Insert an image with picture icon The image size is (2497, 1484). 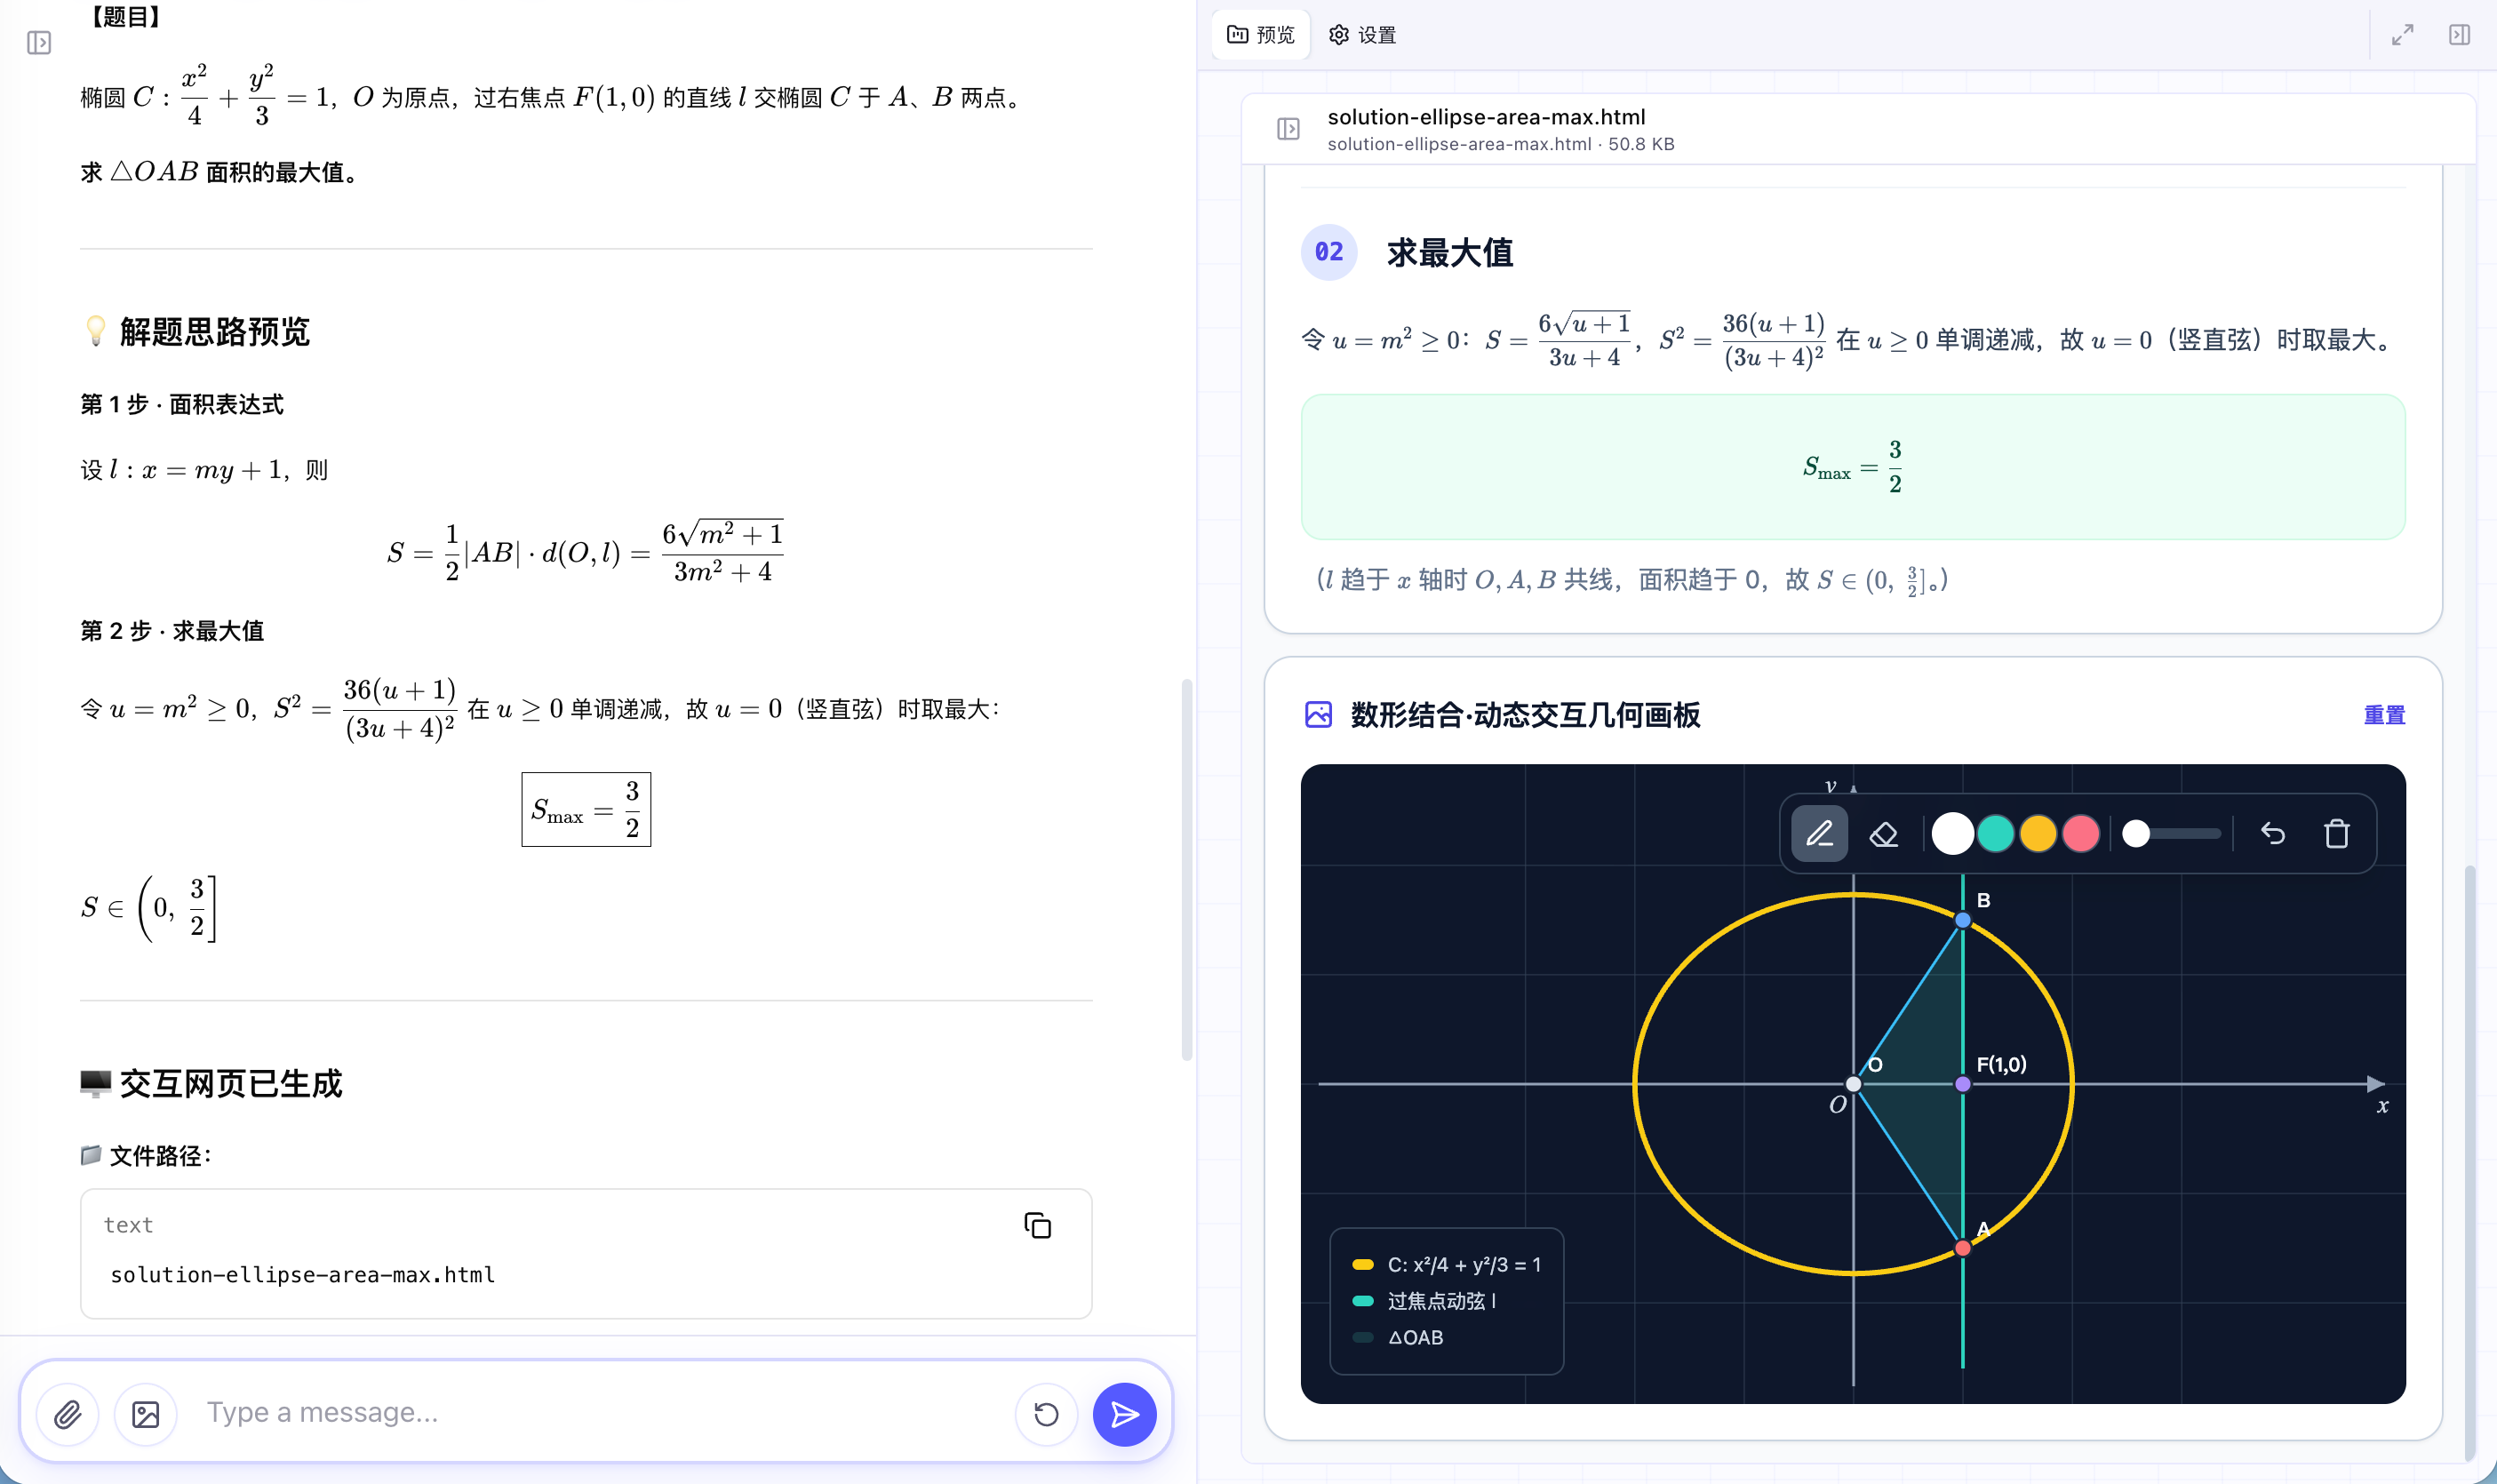146,1414
